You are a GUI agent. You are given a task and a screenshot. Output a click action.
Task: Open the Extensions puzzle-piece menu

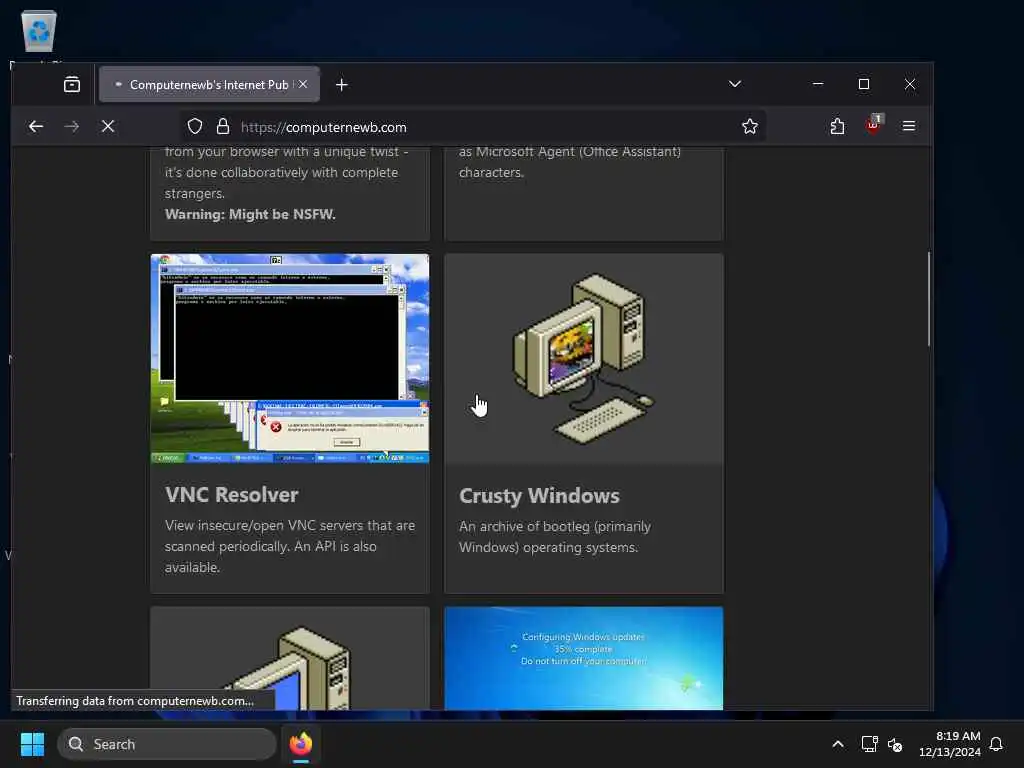(837, 127)
